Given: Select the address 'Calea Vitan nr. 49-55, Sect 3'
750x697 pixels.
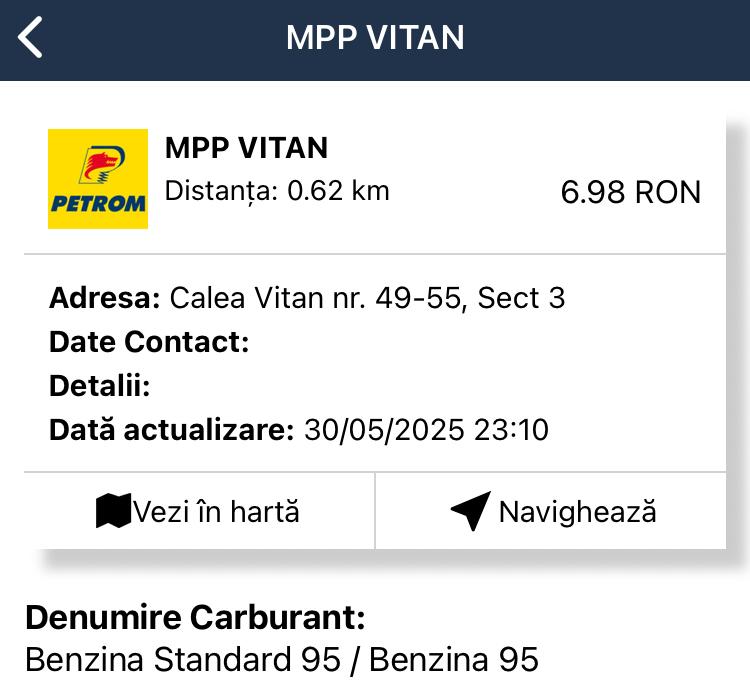Looking at the screenshot, I should click(367, 298).
